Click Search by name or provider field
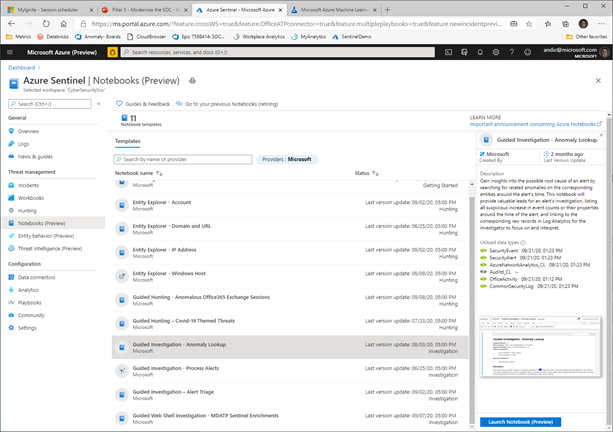613x432 pixels. 183,159
